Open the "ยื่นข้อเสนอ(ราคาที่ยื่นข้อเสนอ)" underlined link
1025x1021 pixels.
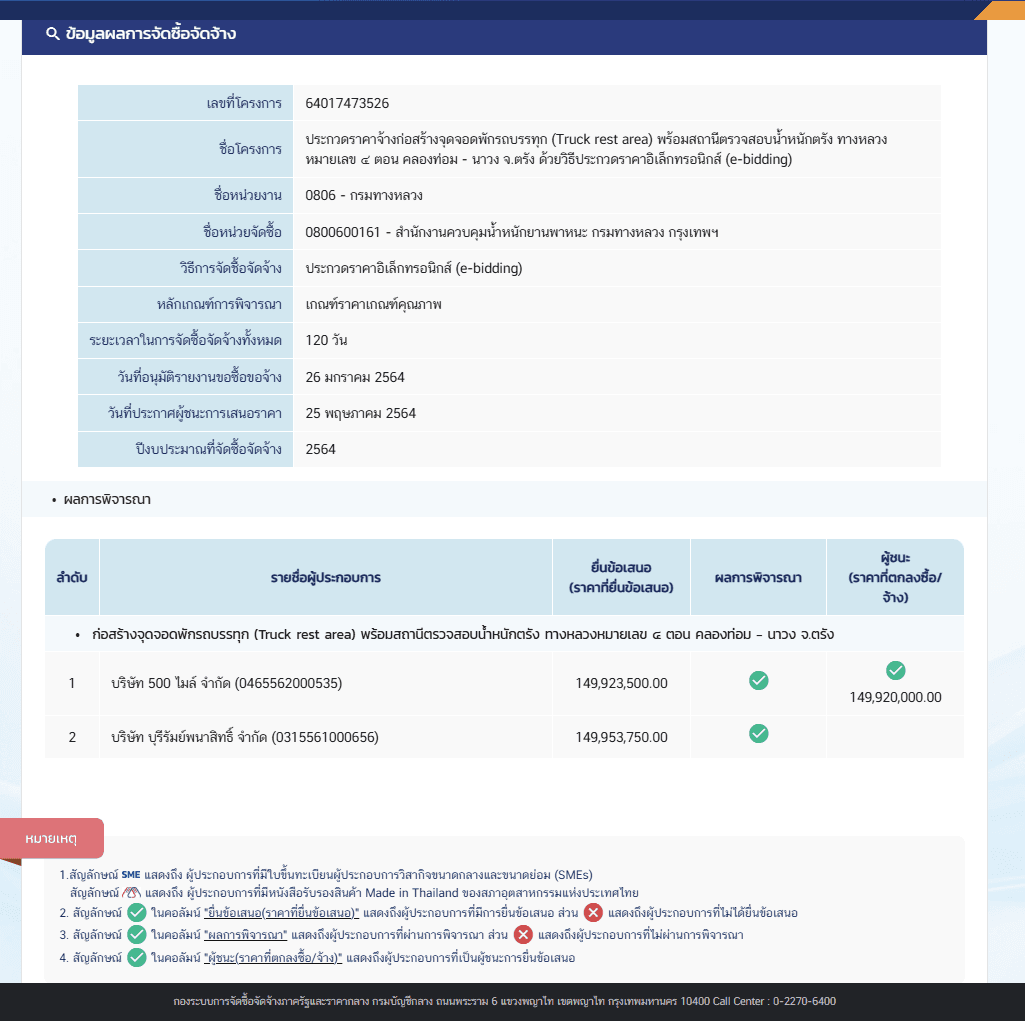(x=281, y=912)
